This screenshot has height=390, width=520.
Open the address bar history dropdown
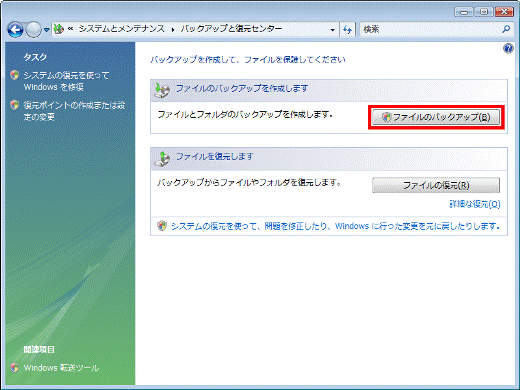point(332,30)
